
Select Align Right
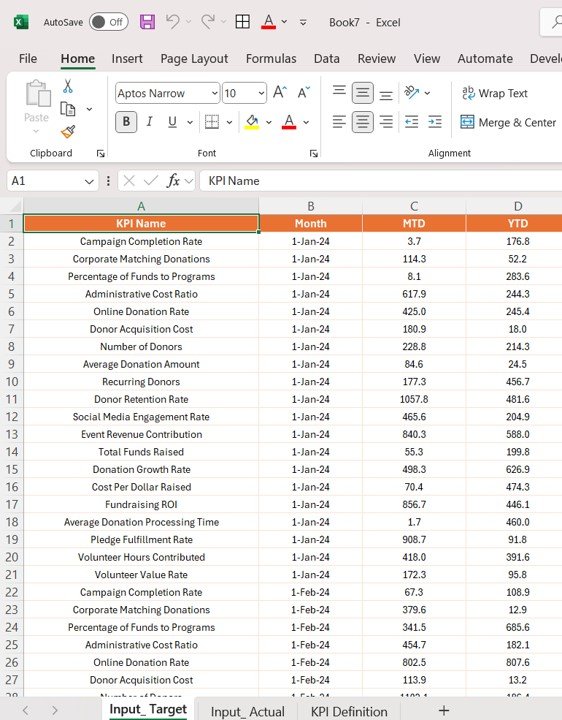[386, 122]
